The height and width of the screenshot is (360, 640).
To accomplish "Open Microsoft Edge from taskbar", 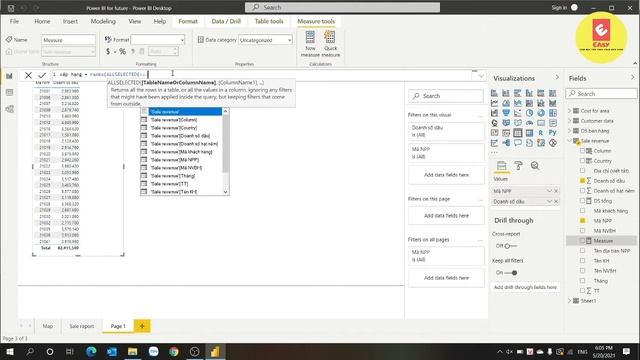I will (91, 351).
